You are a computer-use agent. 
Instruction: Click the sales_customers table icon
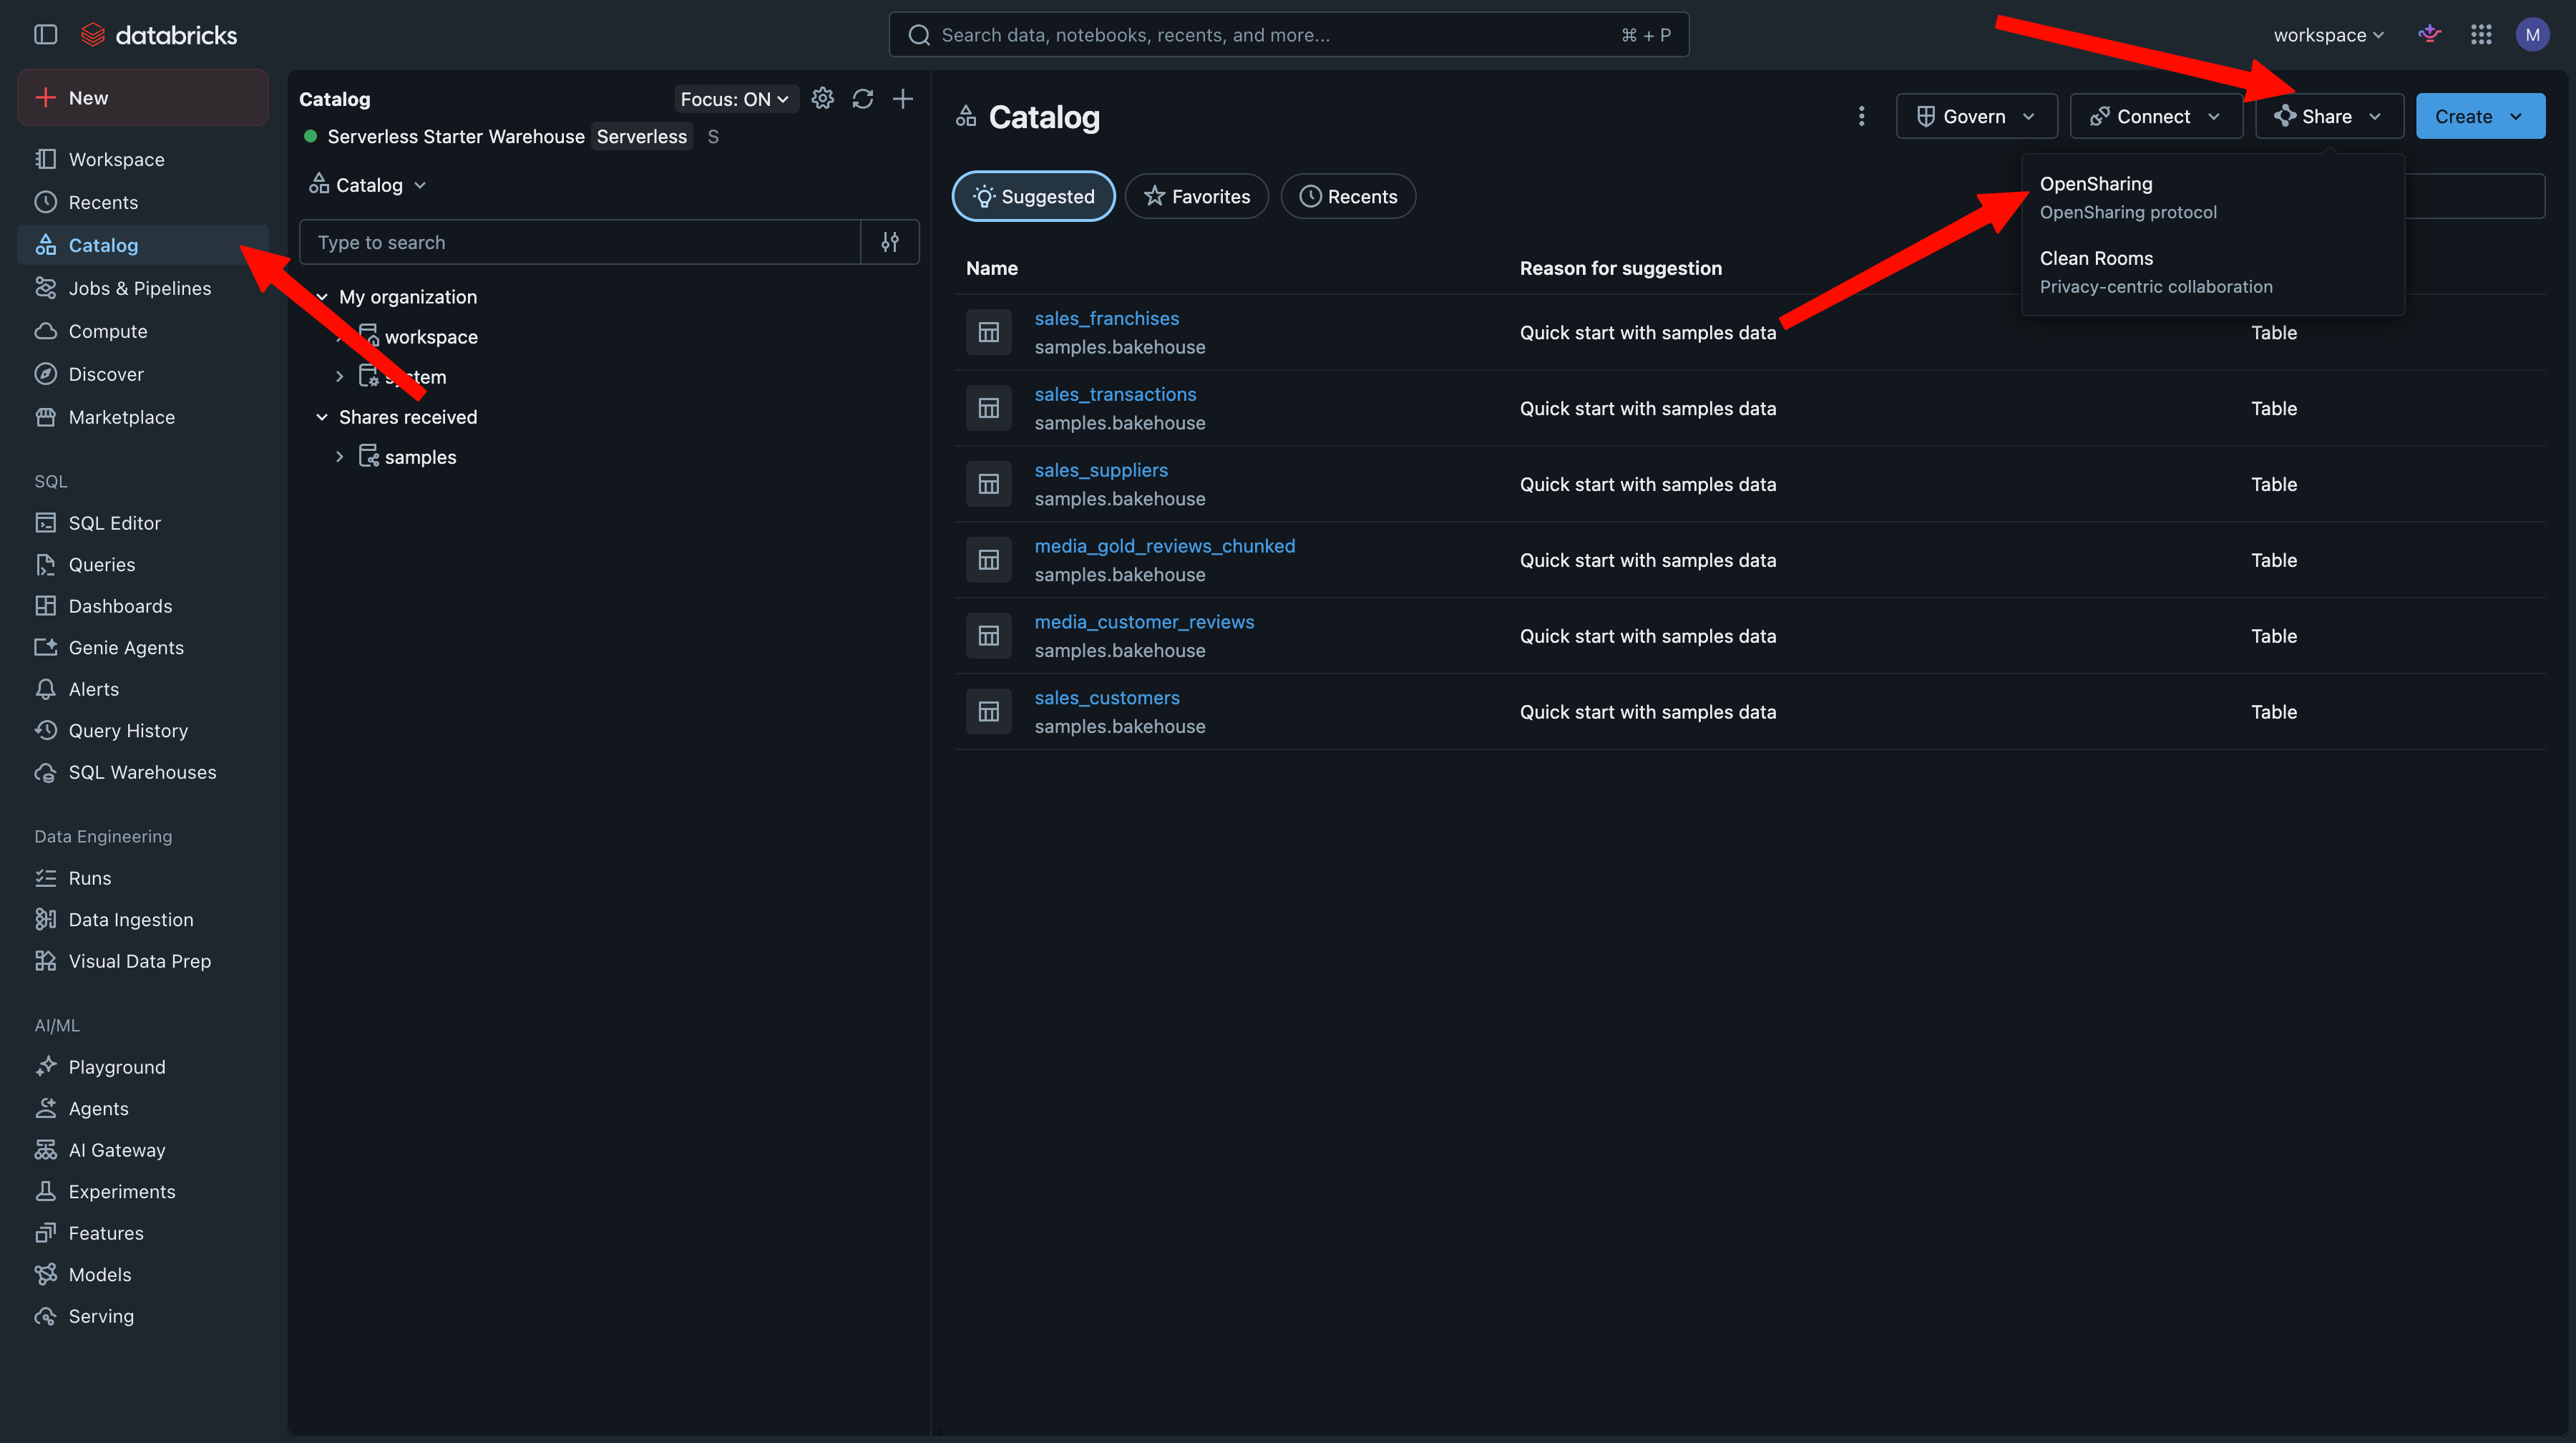coord(988,712)
